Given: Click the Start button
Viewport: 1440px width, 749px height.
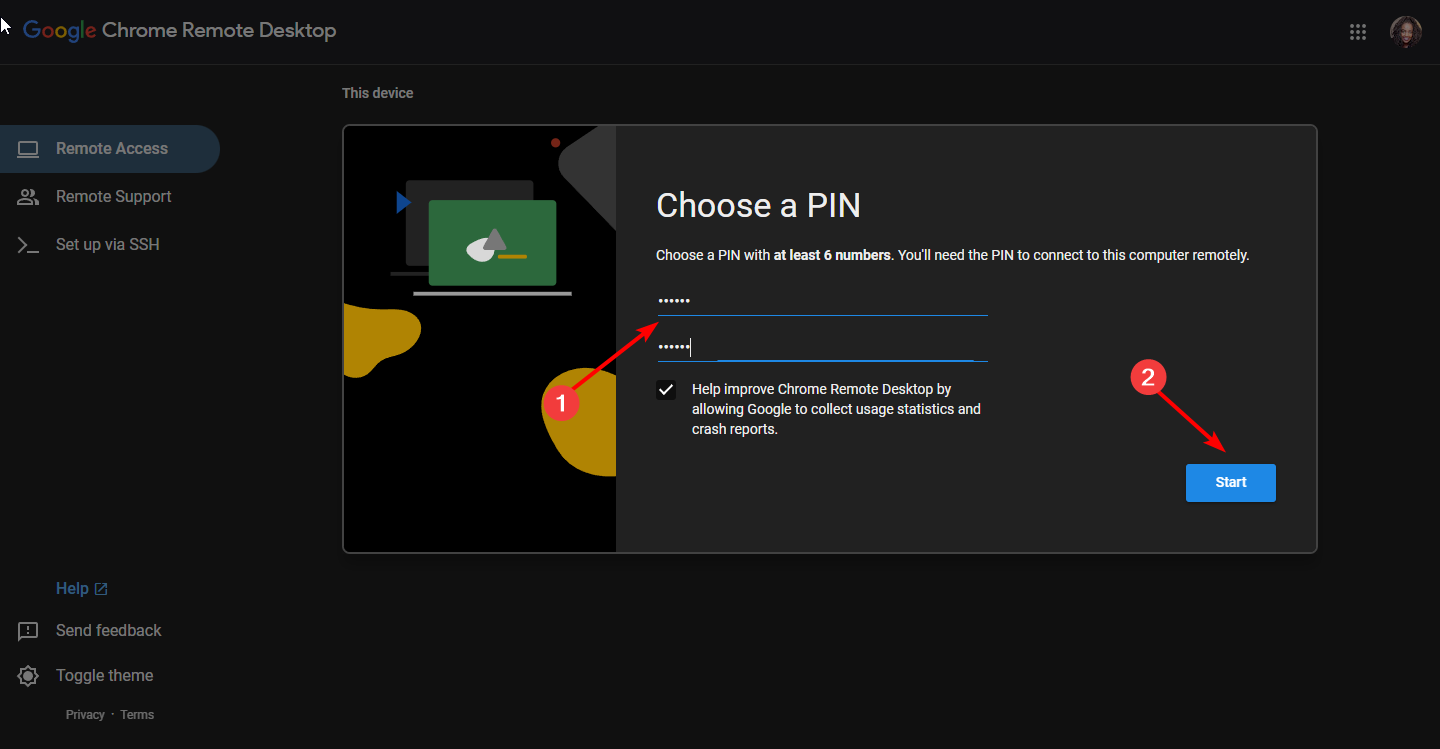Looking at the screenshot, I should pyautogui.click(x=1231, y=483).
